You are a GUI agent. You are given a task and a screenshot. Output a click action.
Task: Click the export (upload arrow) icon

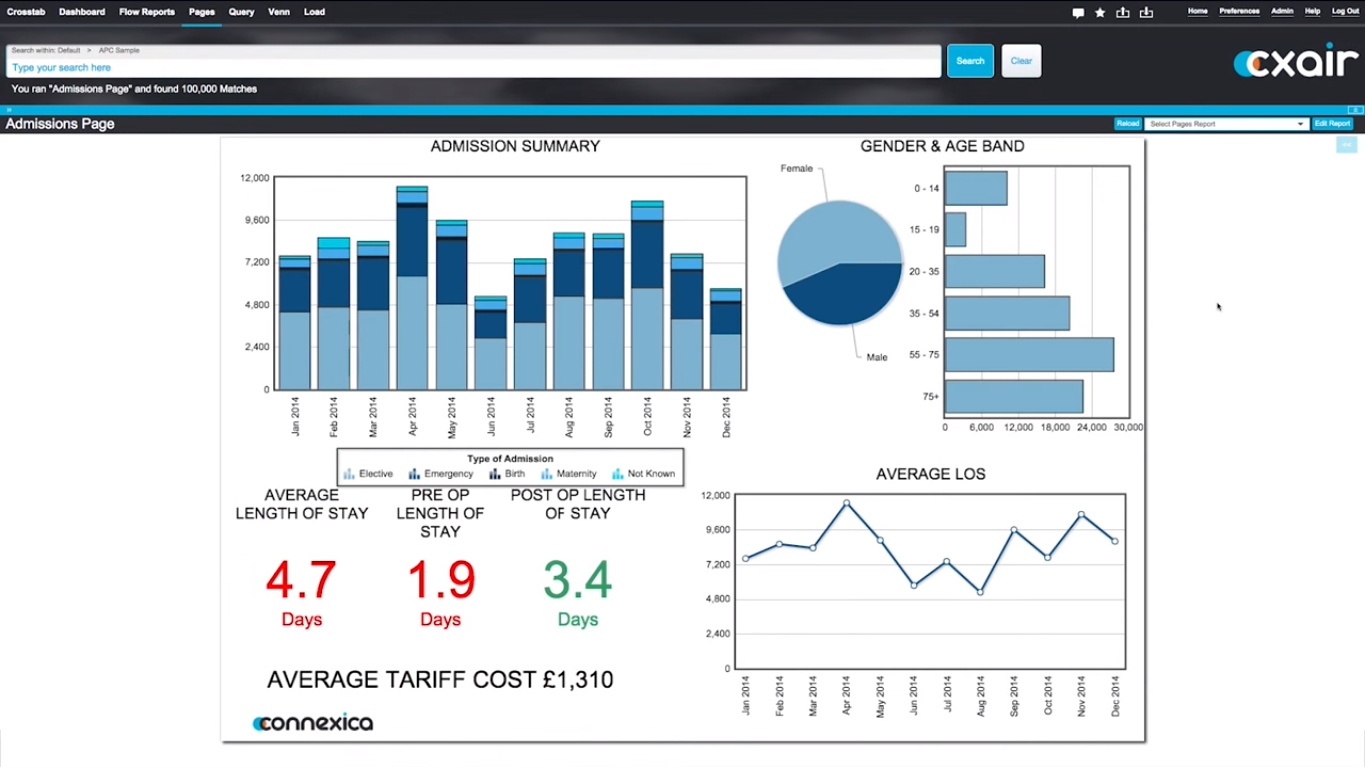coord(1121,11)
